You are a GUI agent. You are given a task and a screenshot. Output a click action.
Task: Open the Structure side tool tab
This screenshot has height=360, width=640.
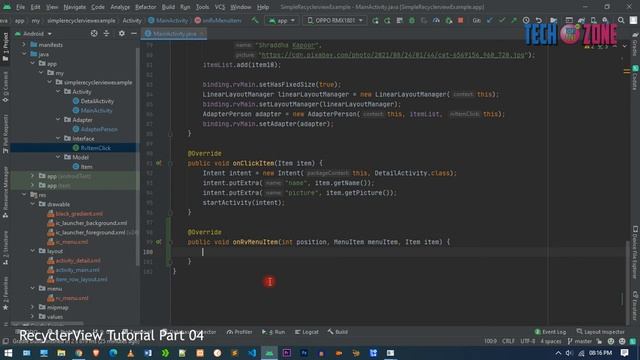click(5, 248)
